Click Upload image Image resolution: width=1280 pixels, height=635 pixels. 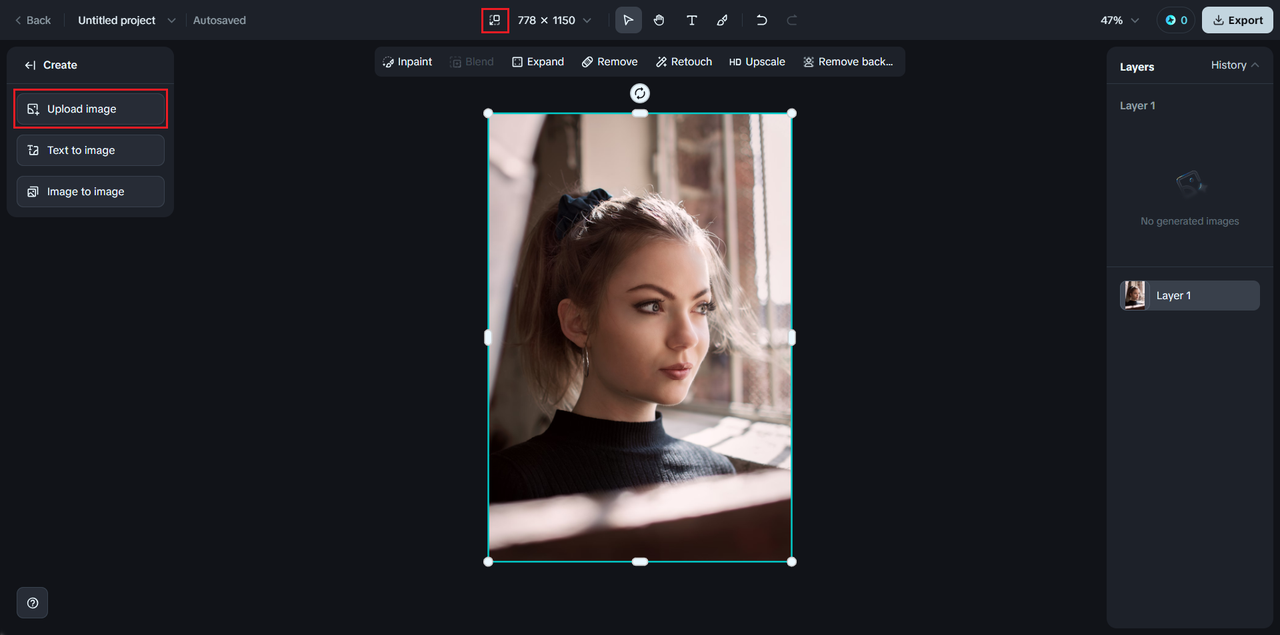click(x=90, y=109)
